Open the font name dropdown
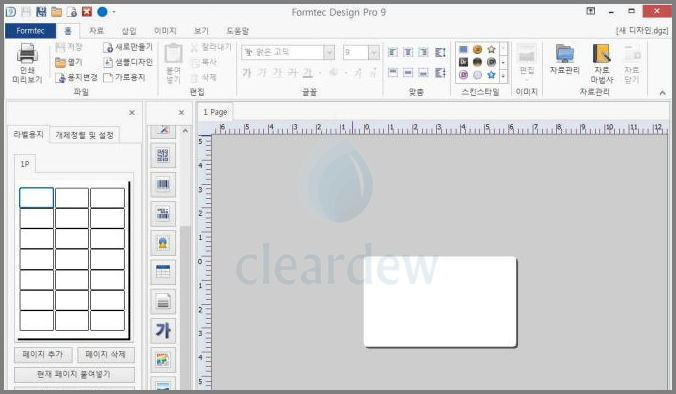The height and width of the screenshot is (394, 676). 329,53
